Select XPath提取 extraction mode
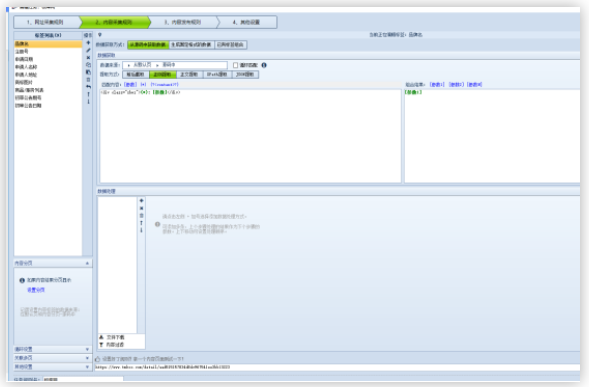The height and width of the screenshot is (387, 589). tap(217, 74)
